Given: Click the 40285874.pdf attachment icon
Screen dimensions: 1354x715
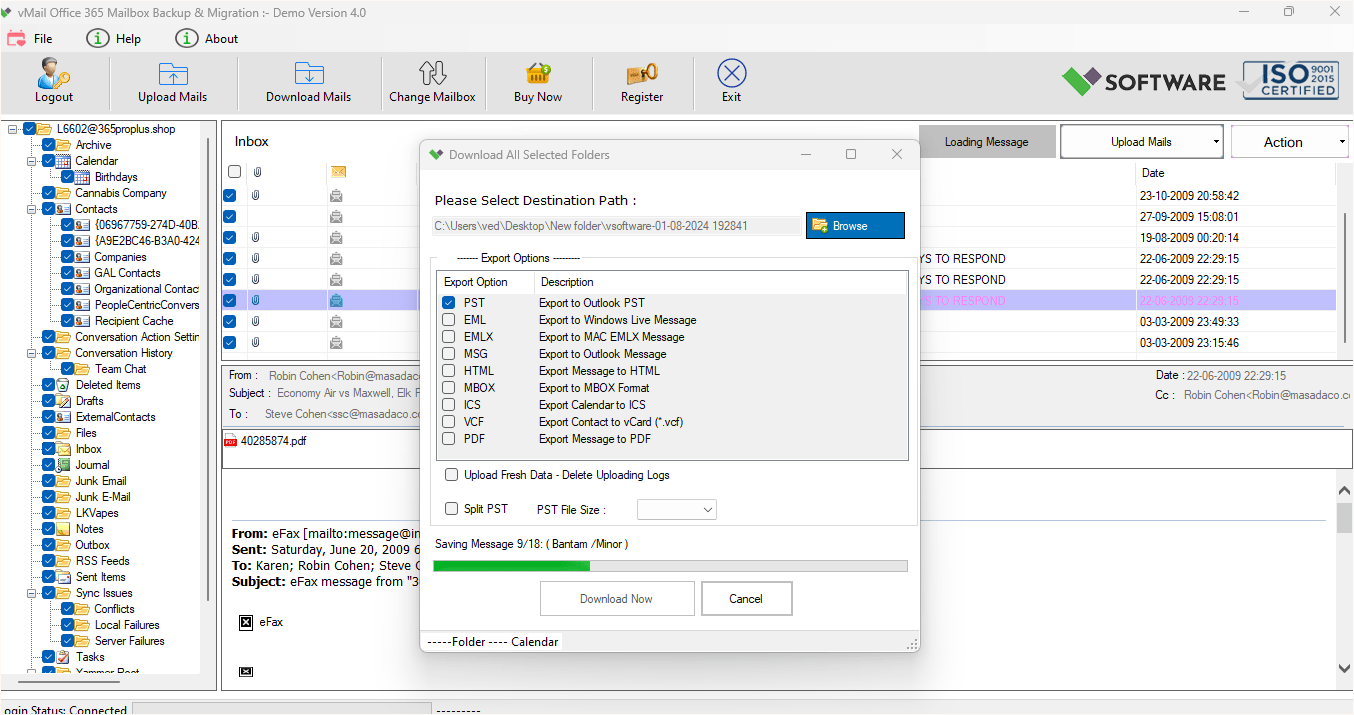Looking at the screenshot, I should [x=230, y=441].
